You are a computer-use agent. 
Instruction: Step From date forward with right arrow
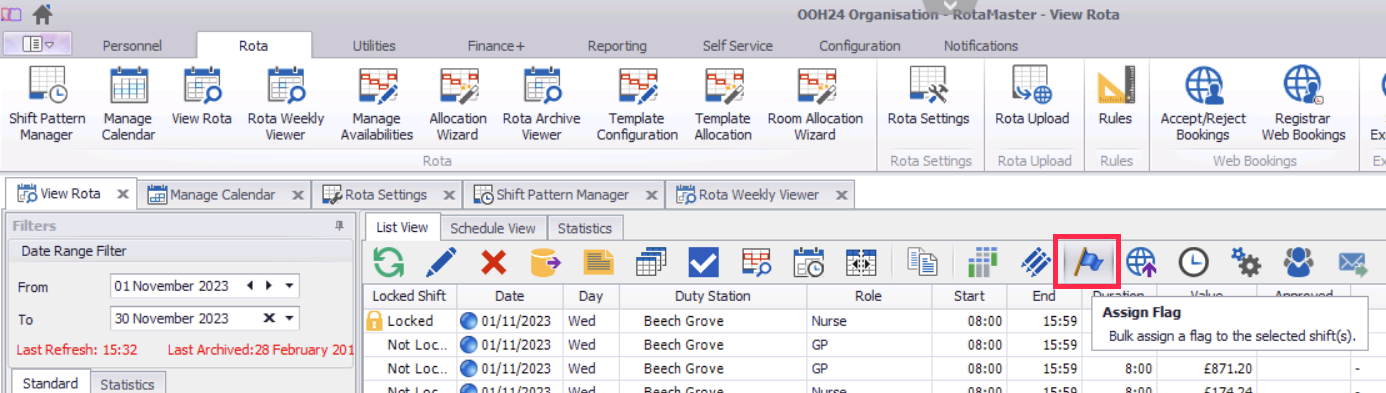267,286
